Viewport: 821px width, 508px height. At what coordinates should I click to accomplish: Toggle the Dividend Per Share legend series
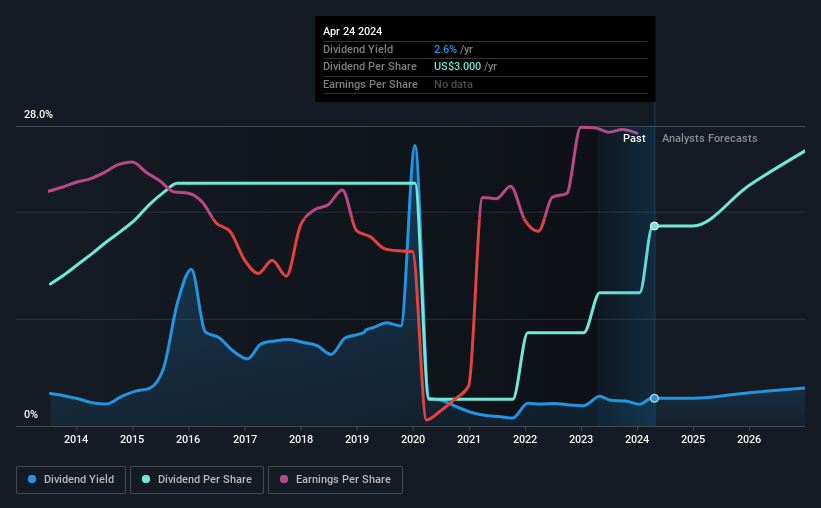point(197,479)
